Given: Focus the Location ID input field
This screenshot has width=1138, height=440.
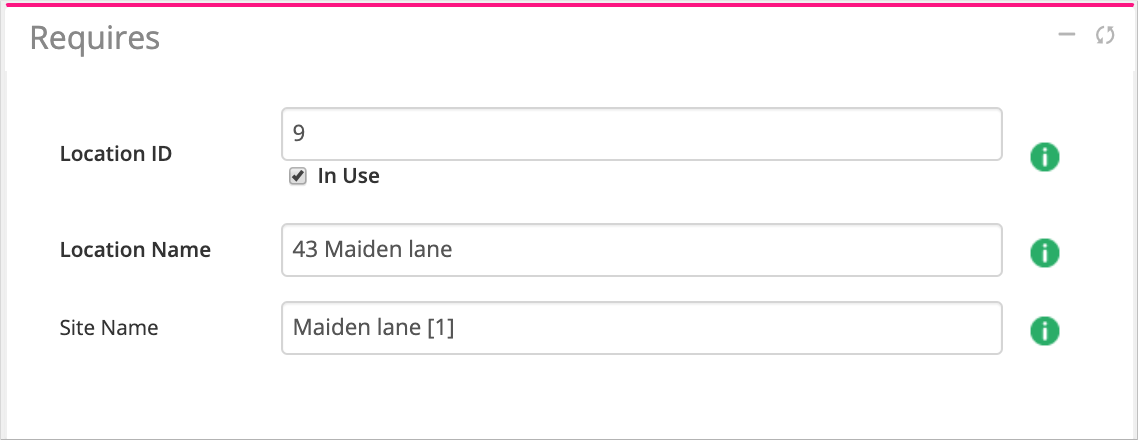Looking at the screenshot, I should point(641,134).
